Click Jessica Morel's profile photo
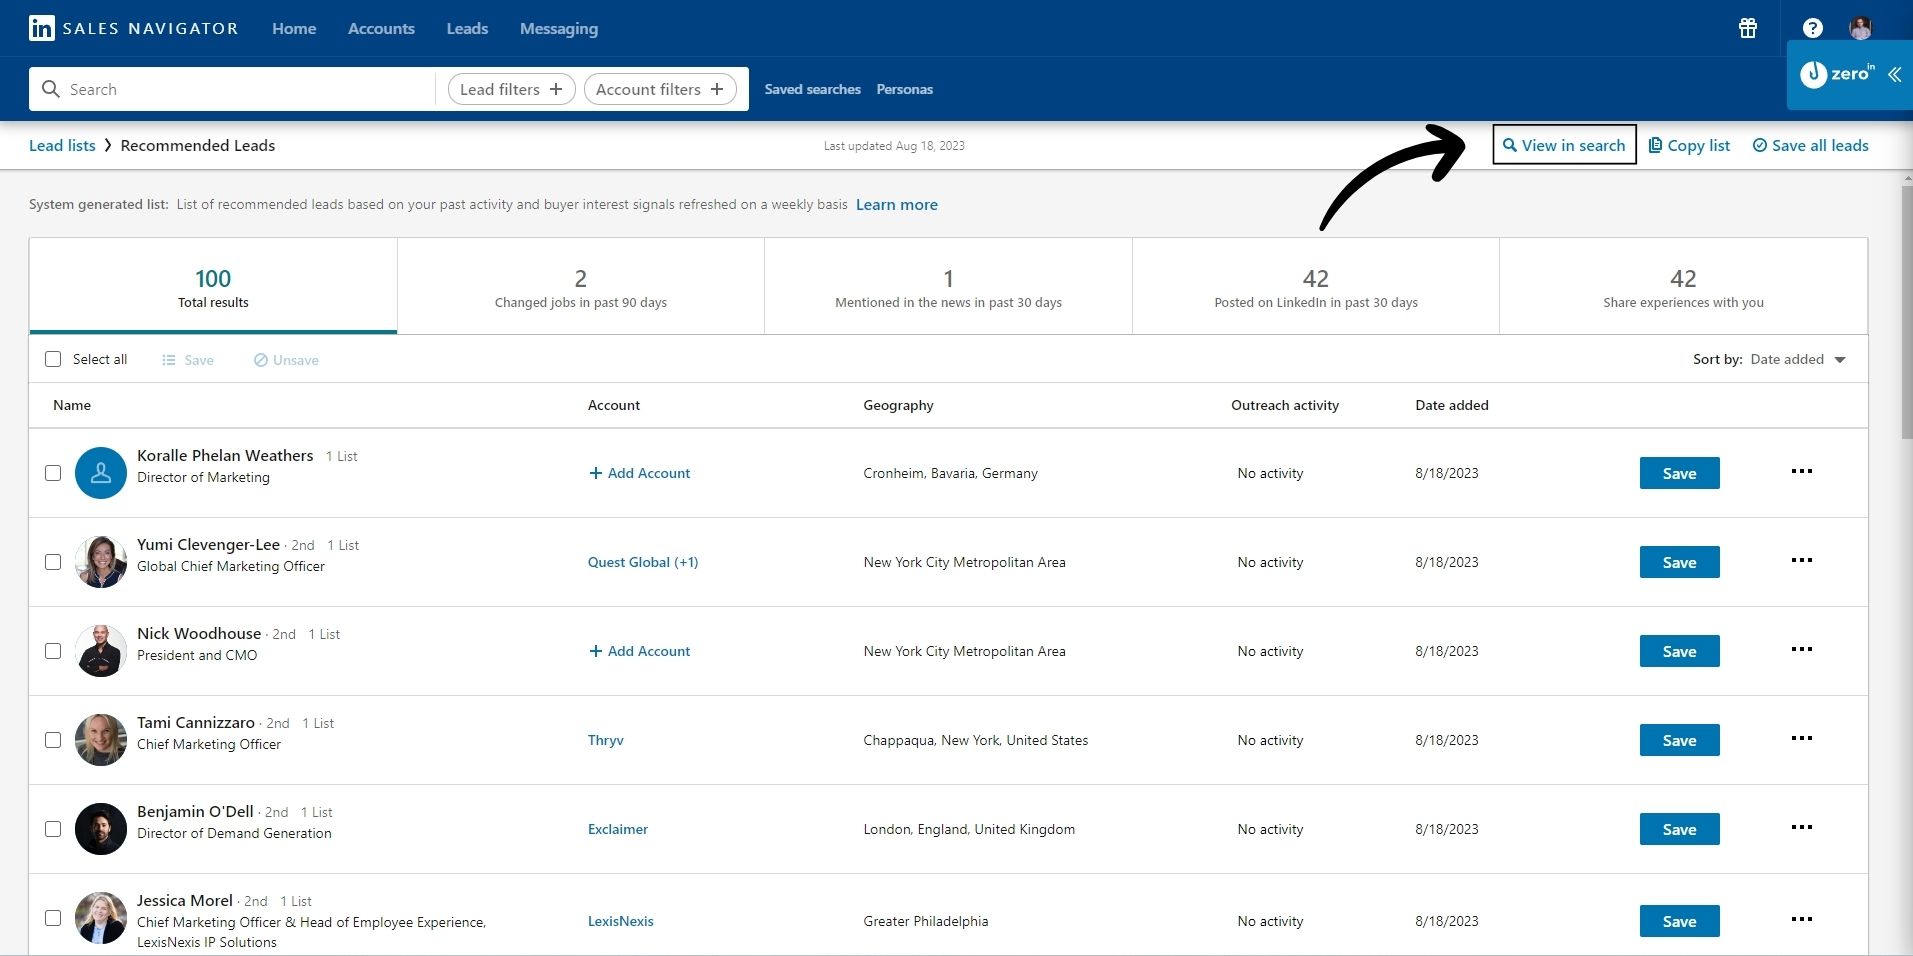1913x956 pixels. tap(101, 918)
